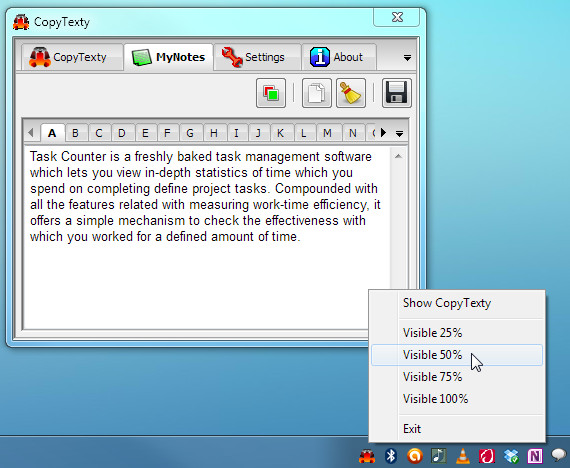
Task: Click the copy pages toolbar icon
Action: (317, 93)
